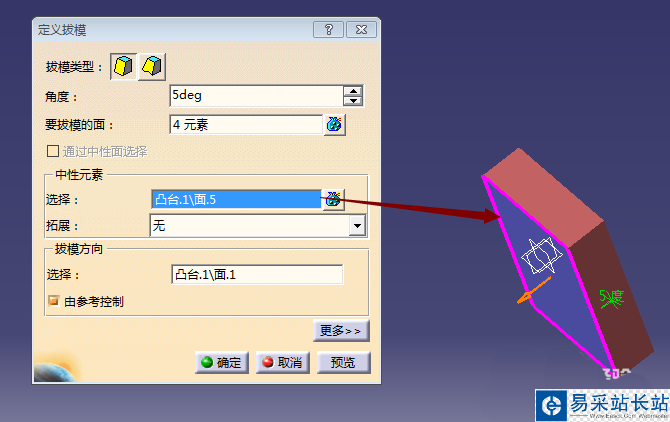This screenshot has height=422, width=670.
Task: Decrease the angle with the down spinner arrow
Action: (x=353, y=101)
